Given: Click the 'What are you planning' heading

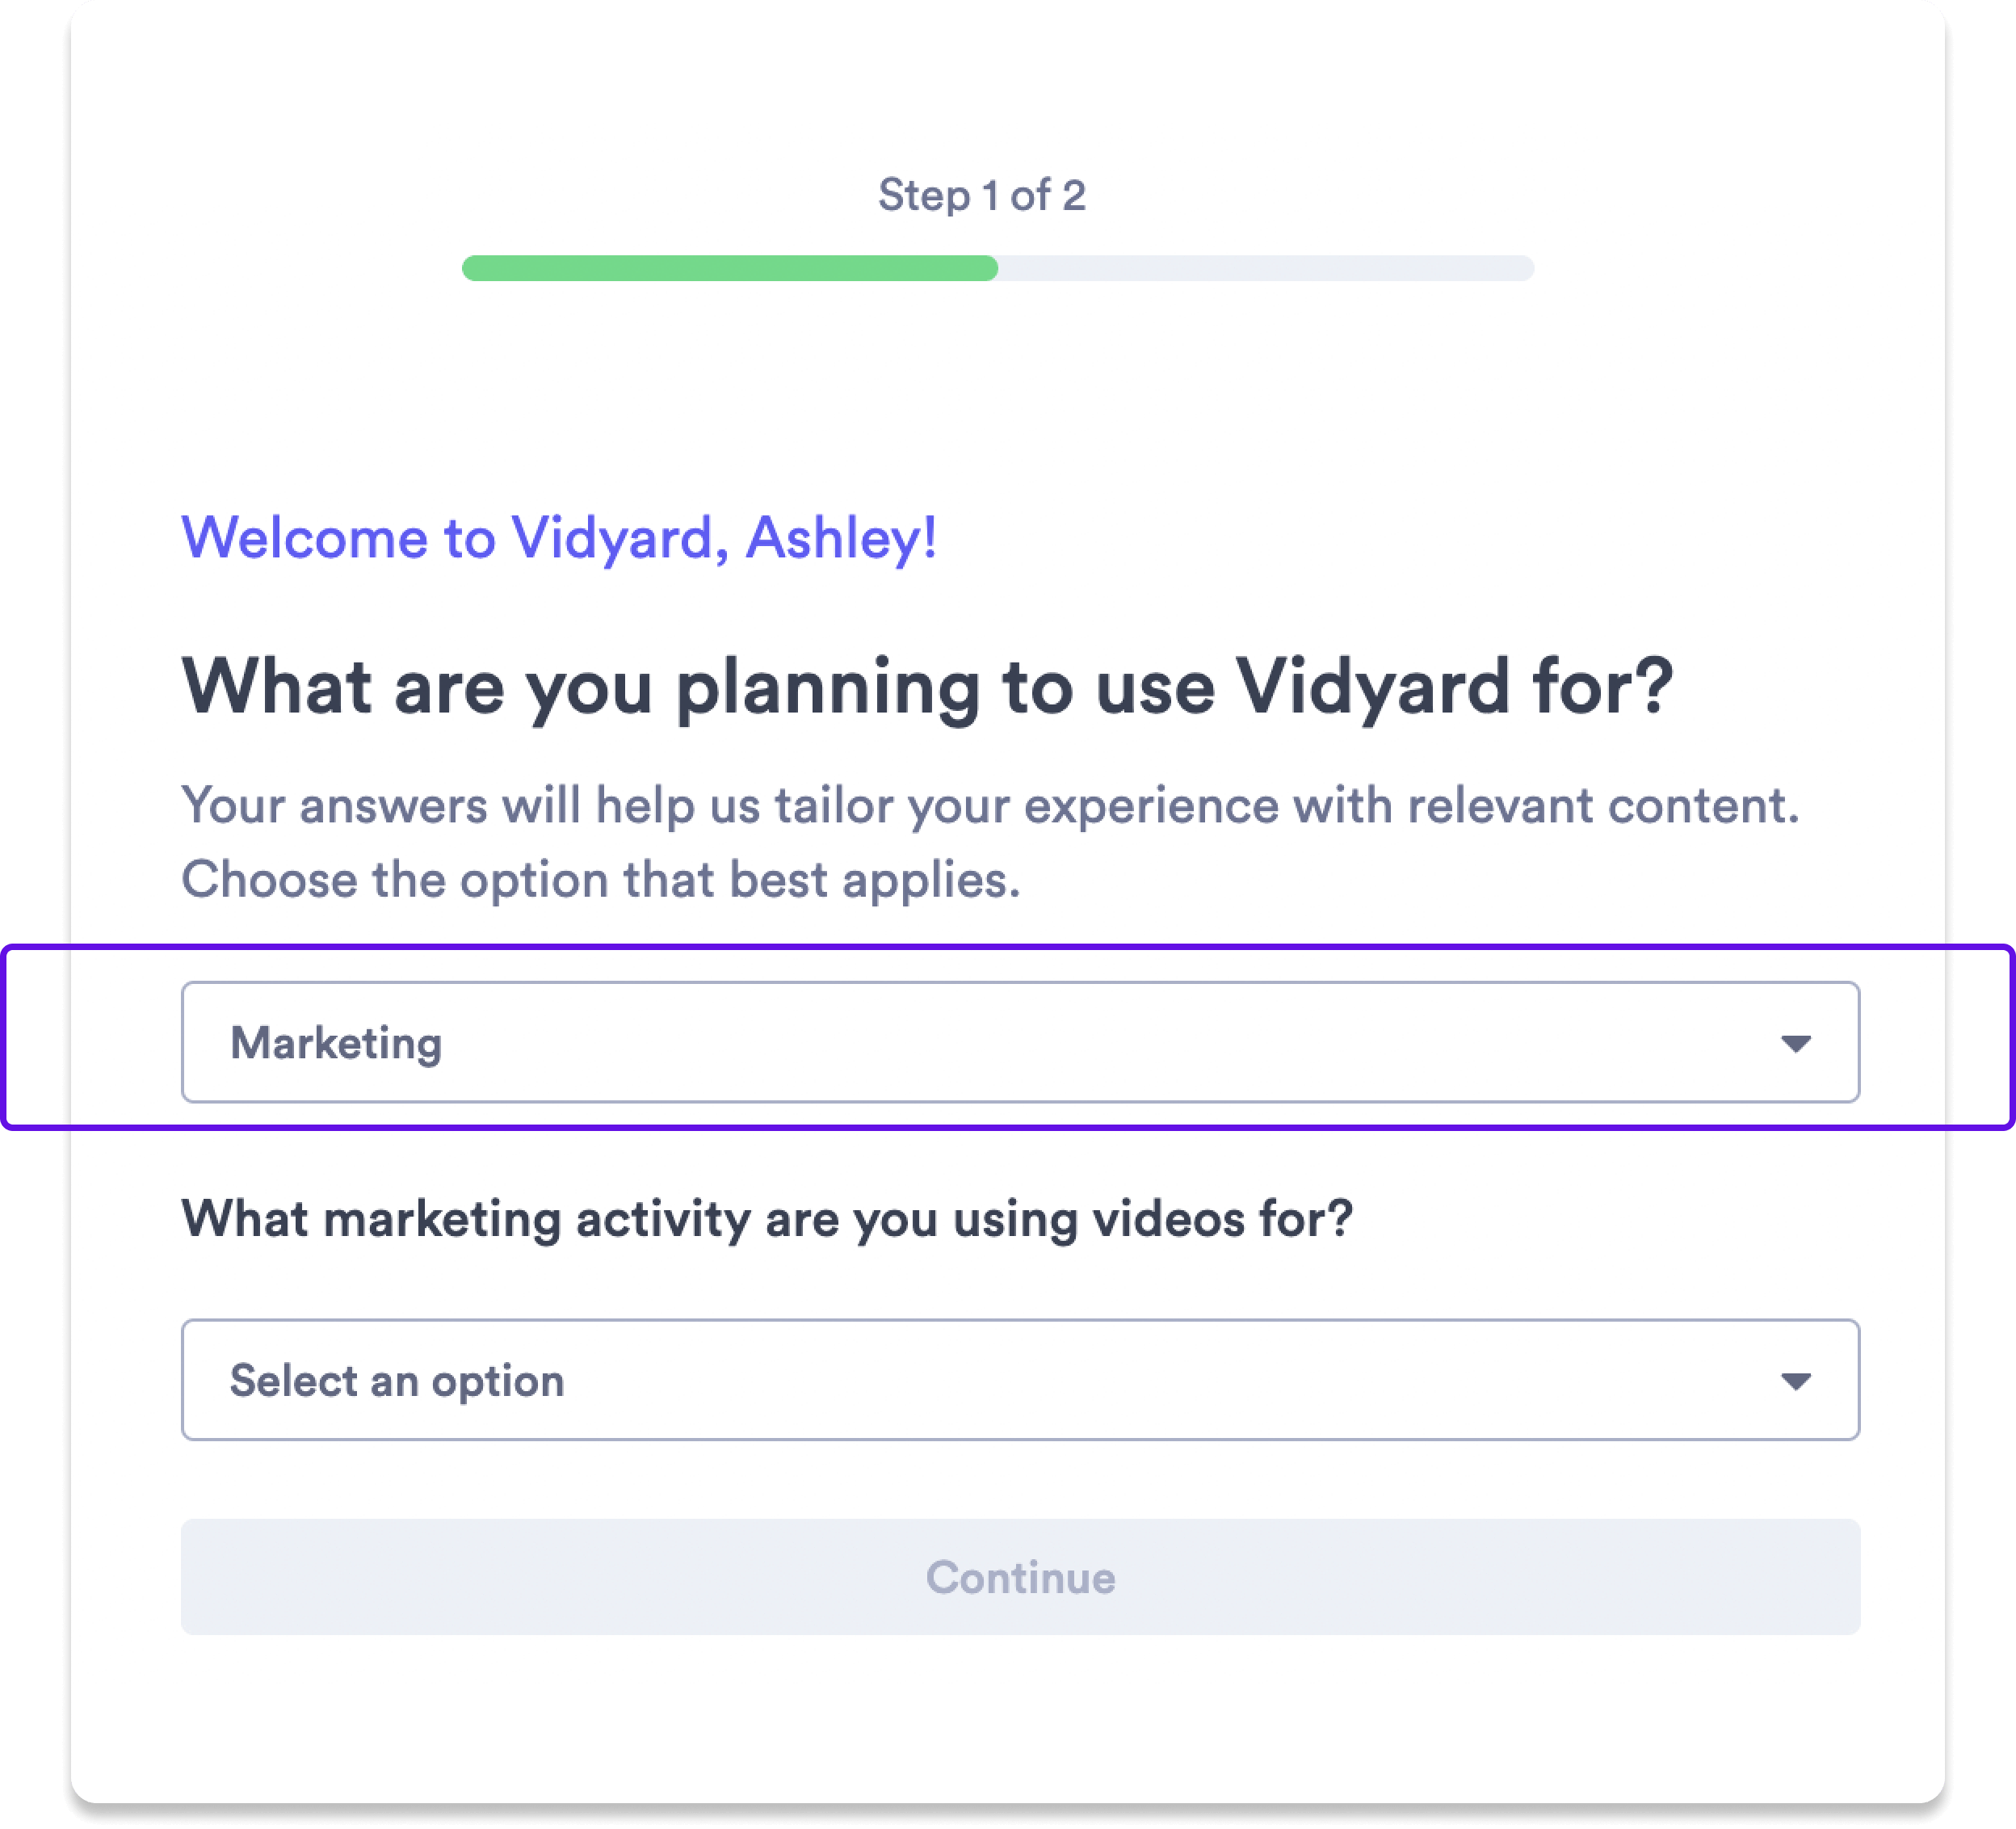Looking at the screenshot, I should [926, 687].
